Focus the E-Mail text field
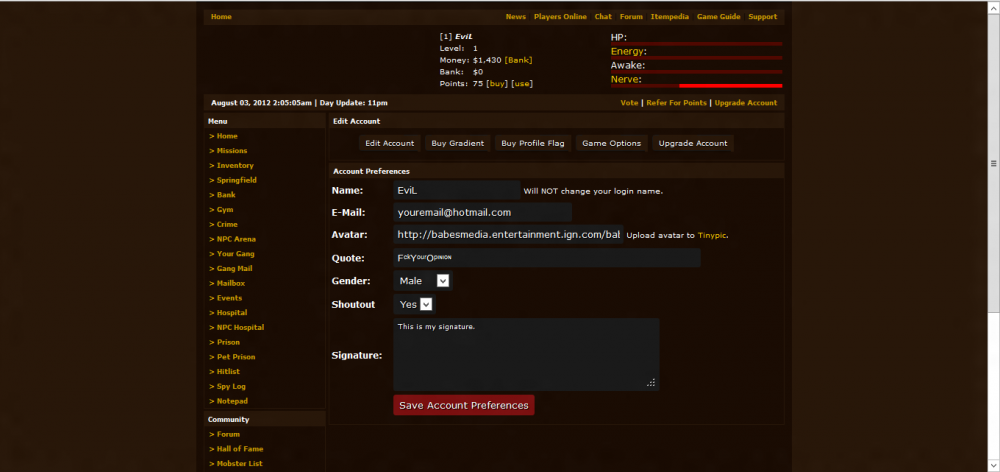The image size is (1000, 472). click(482, 212)
